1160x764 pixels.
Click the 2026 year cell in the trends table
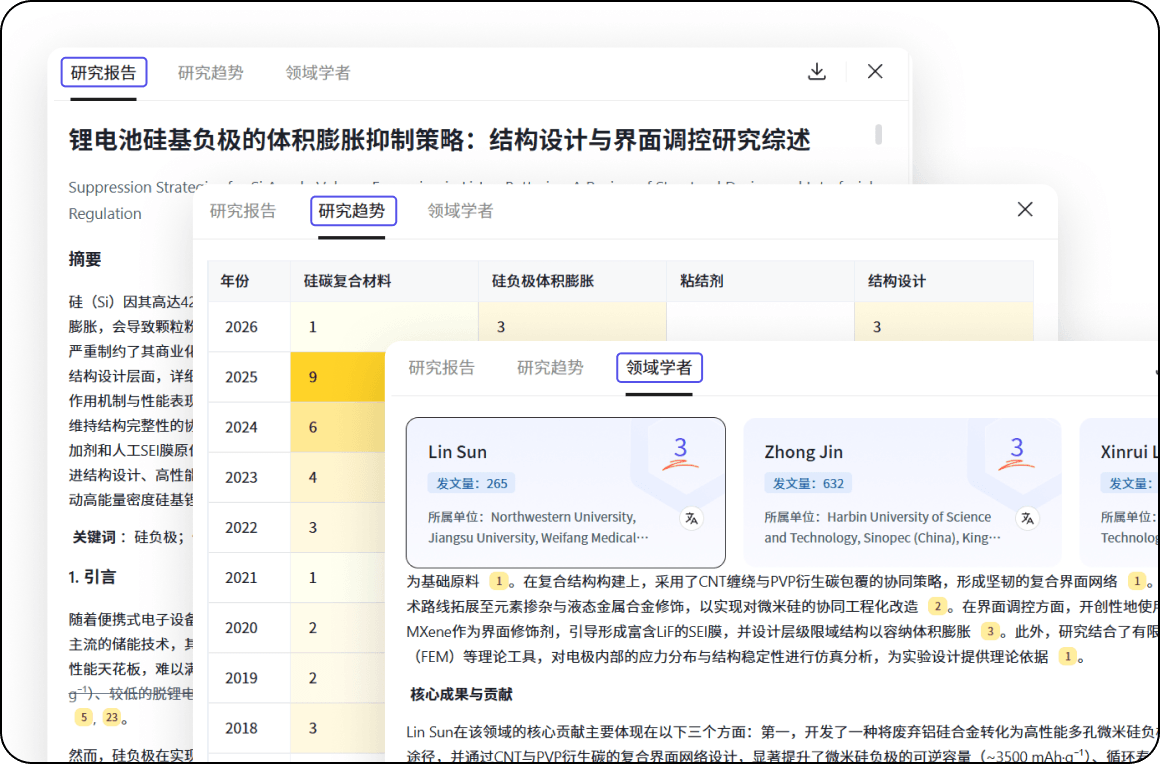point(249,327)
